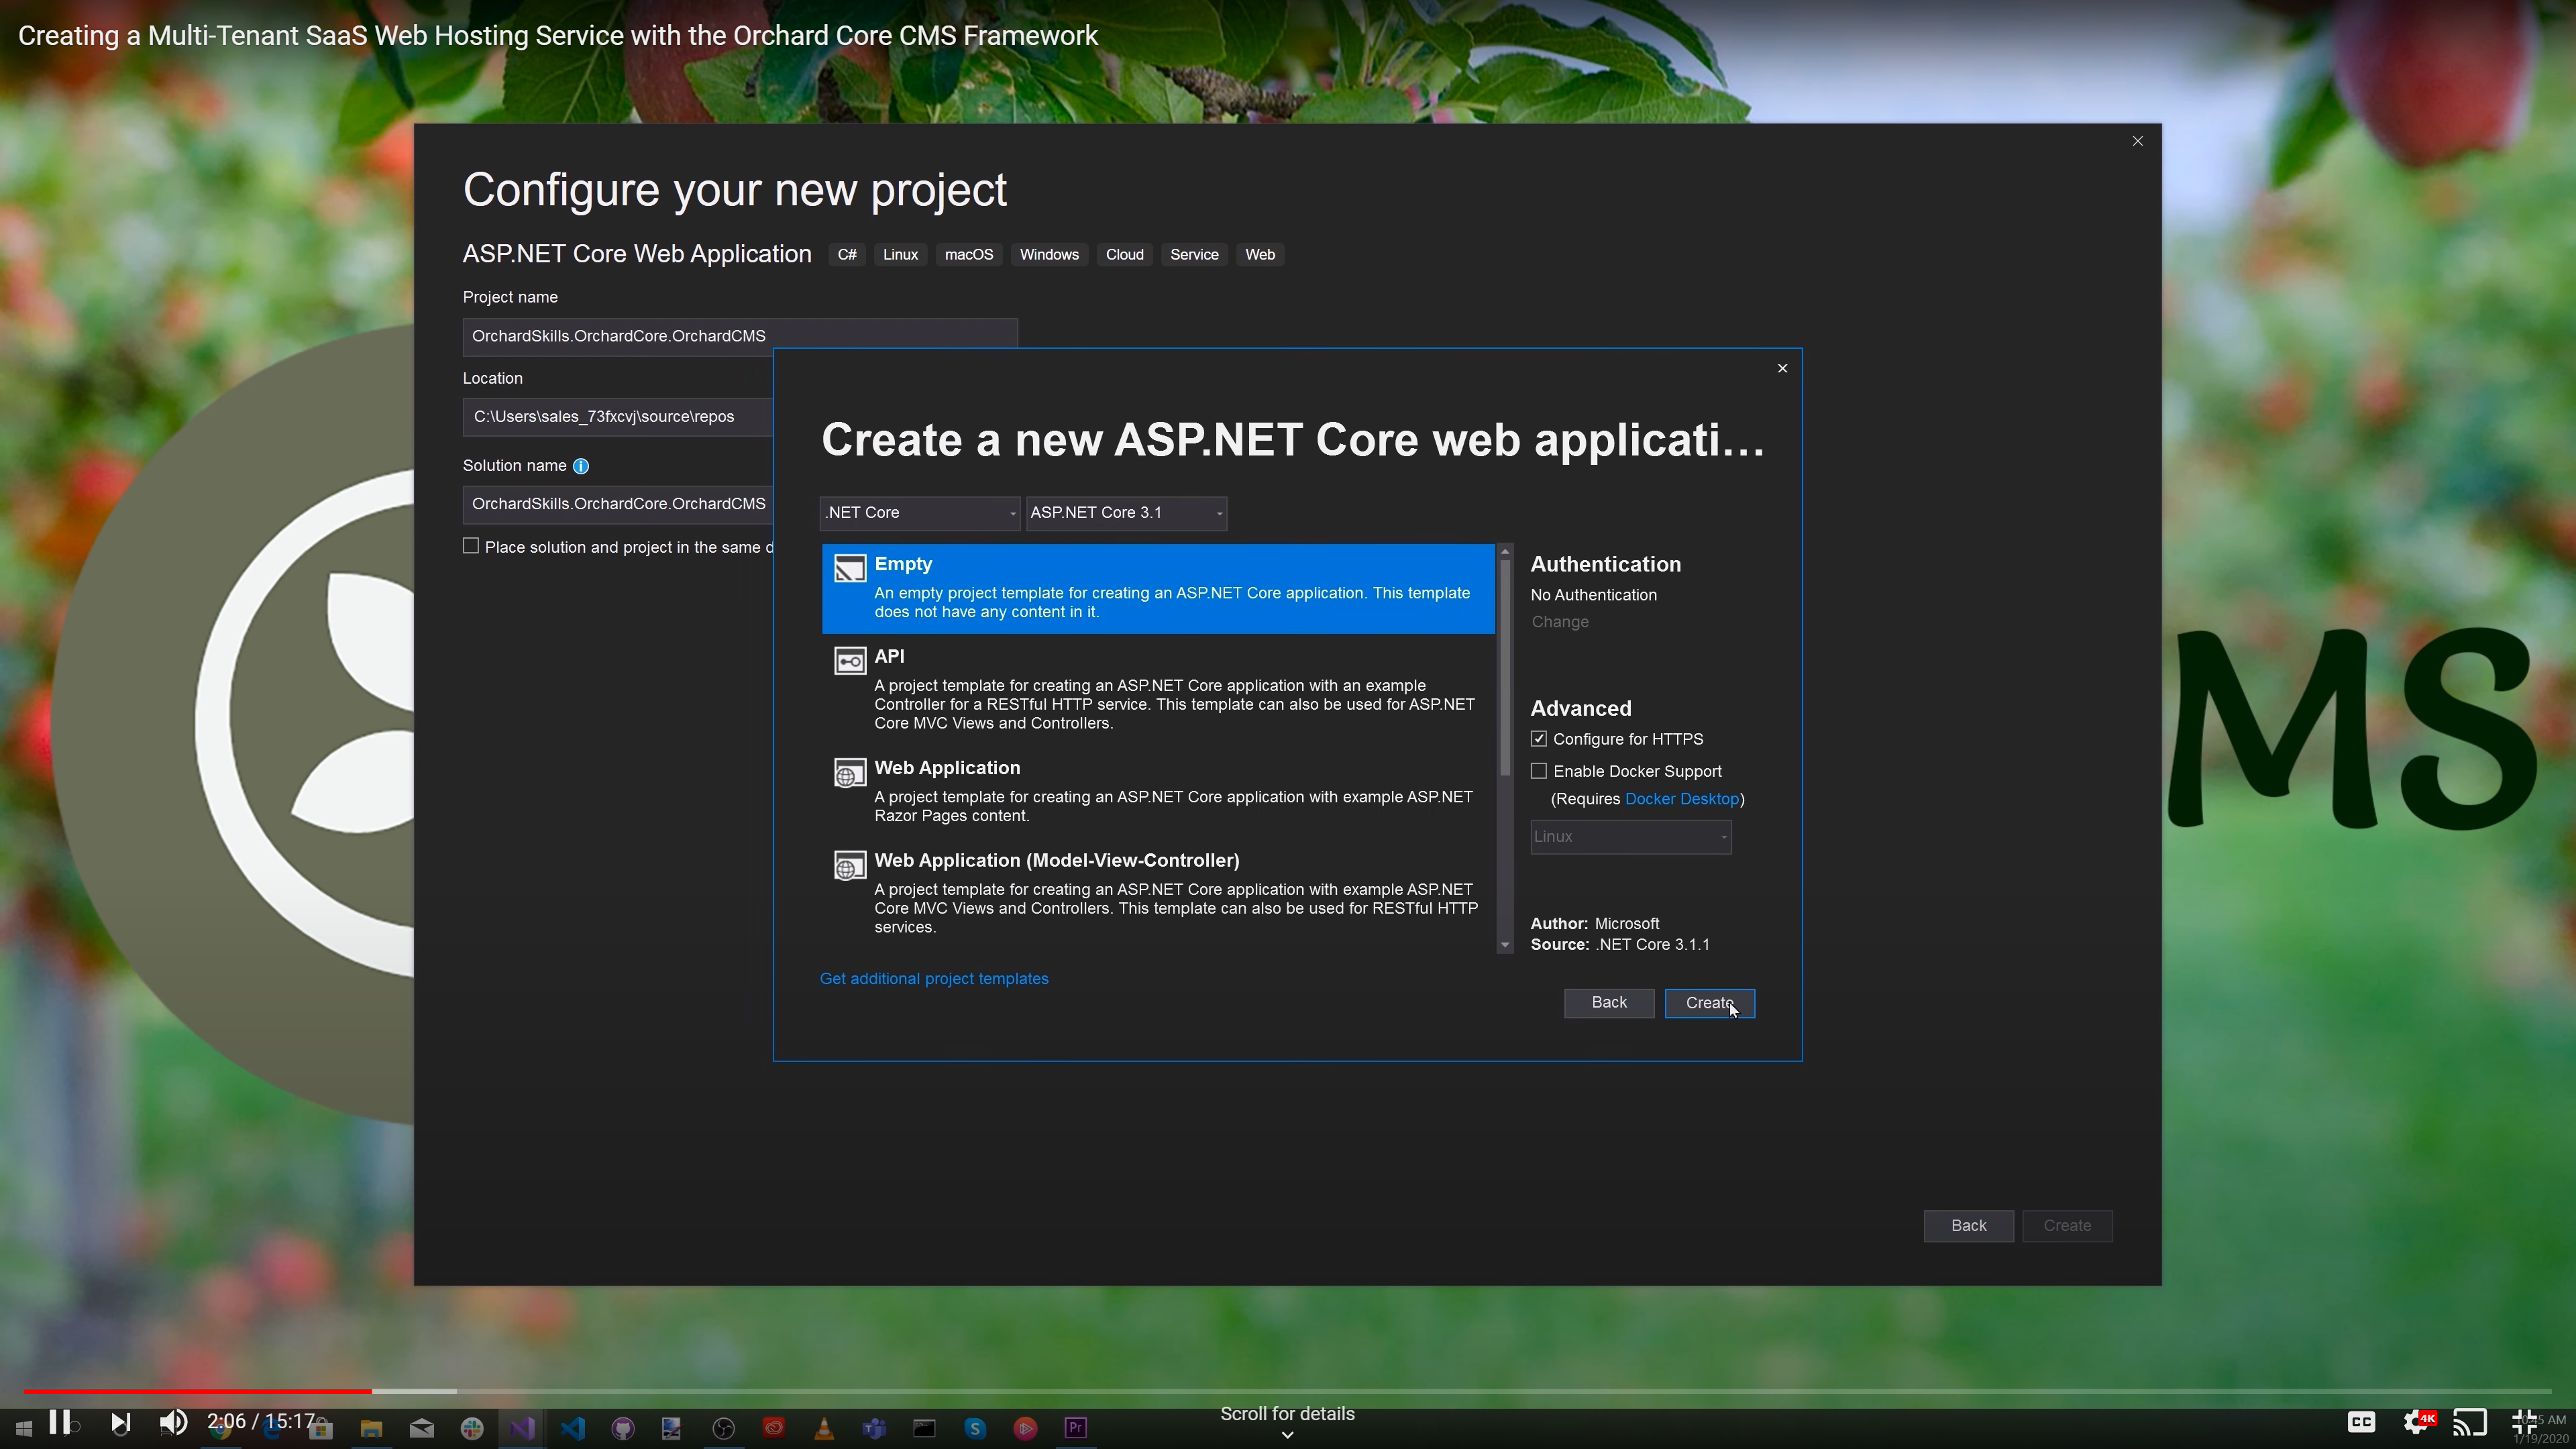Open Skype from the taskbar

975,1428
